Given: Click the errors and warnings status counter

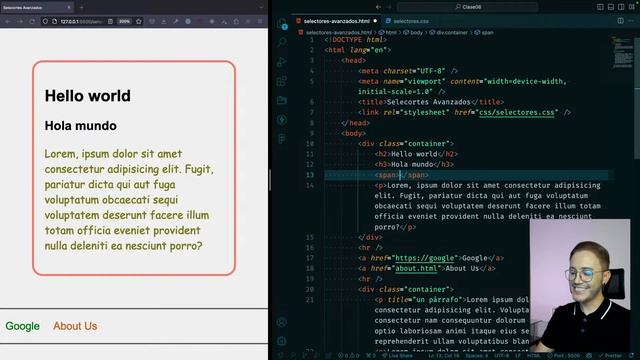Looking at the screenshot, I should click(x=348, y=356).
